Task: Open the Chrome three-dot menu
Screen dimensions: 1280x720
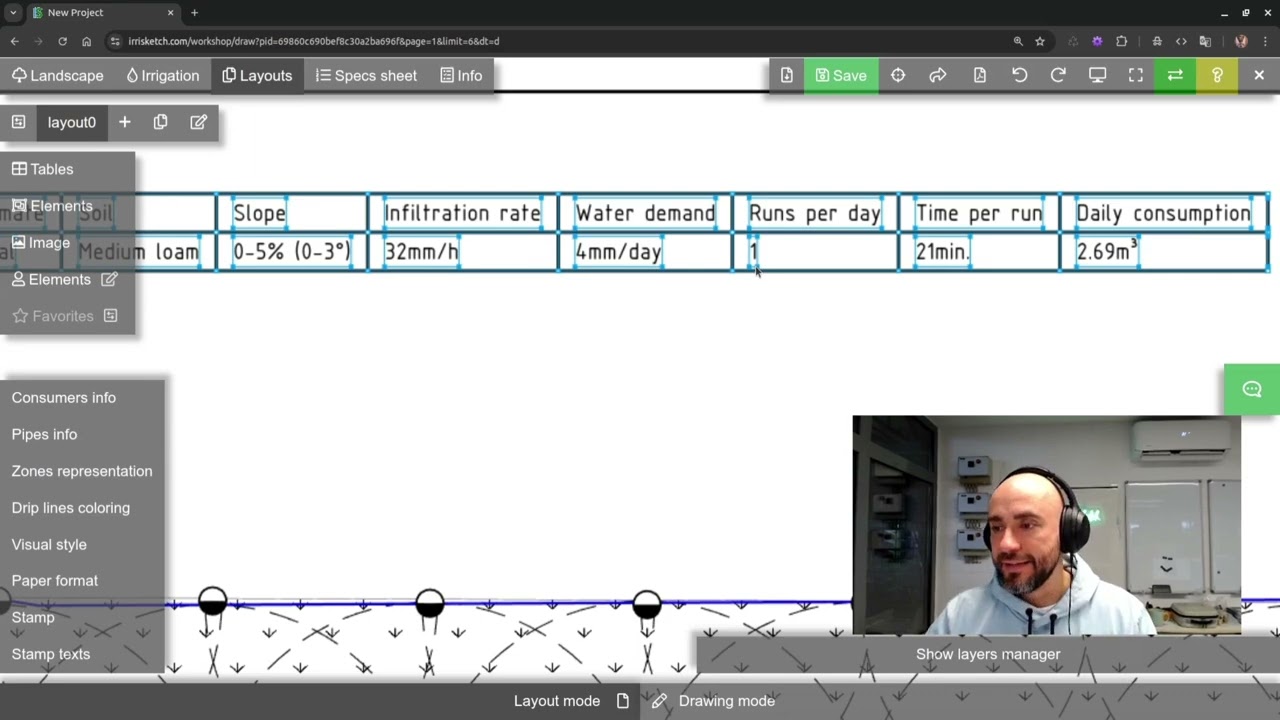Action: pos(1265,41)
